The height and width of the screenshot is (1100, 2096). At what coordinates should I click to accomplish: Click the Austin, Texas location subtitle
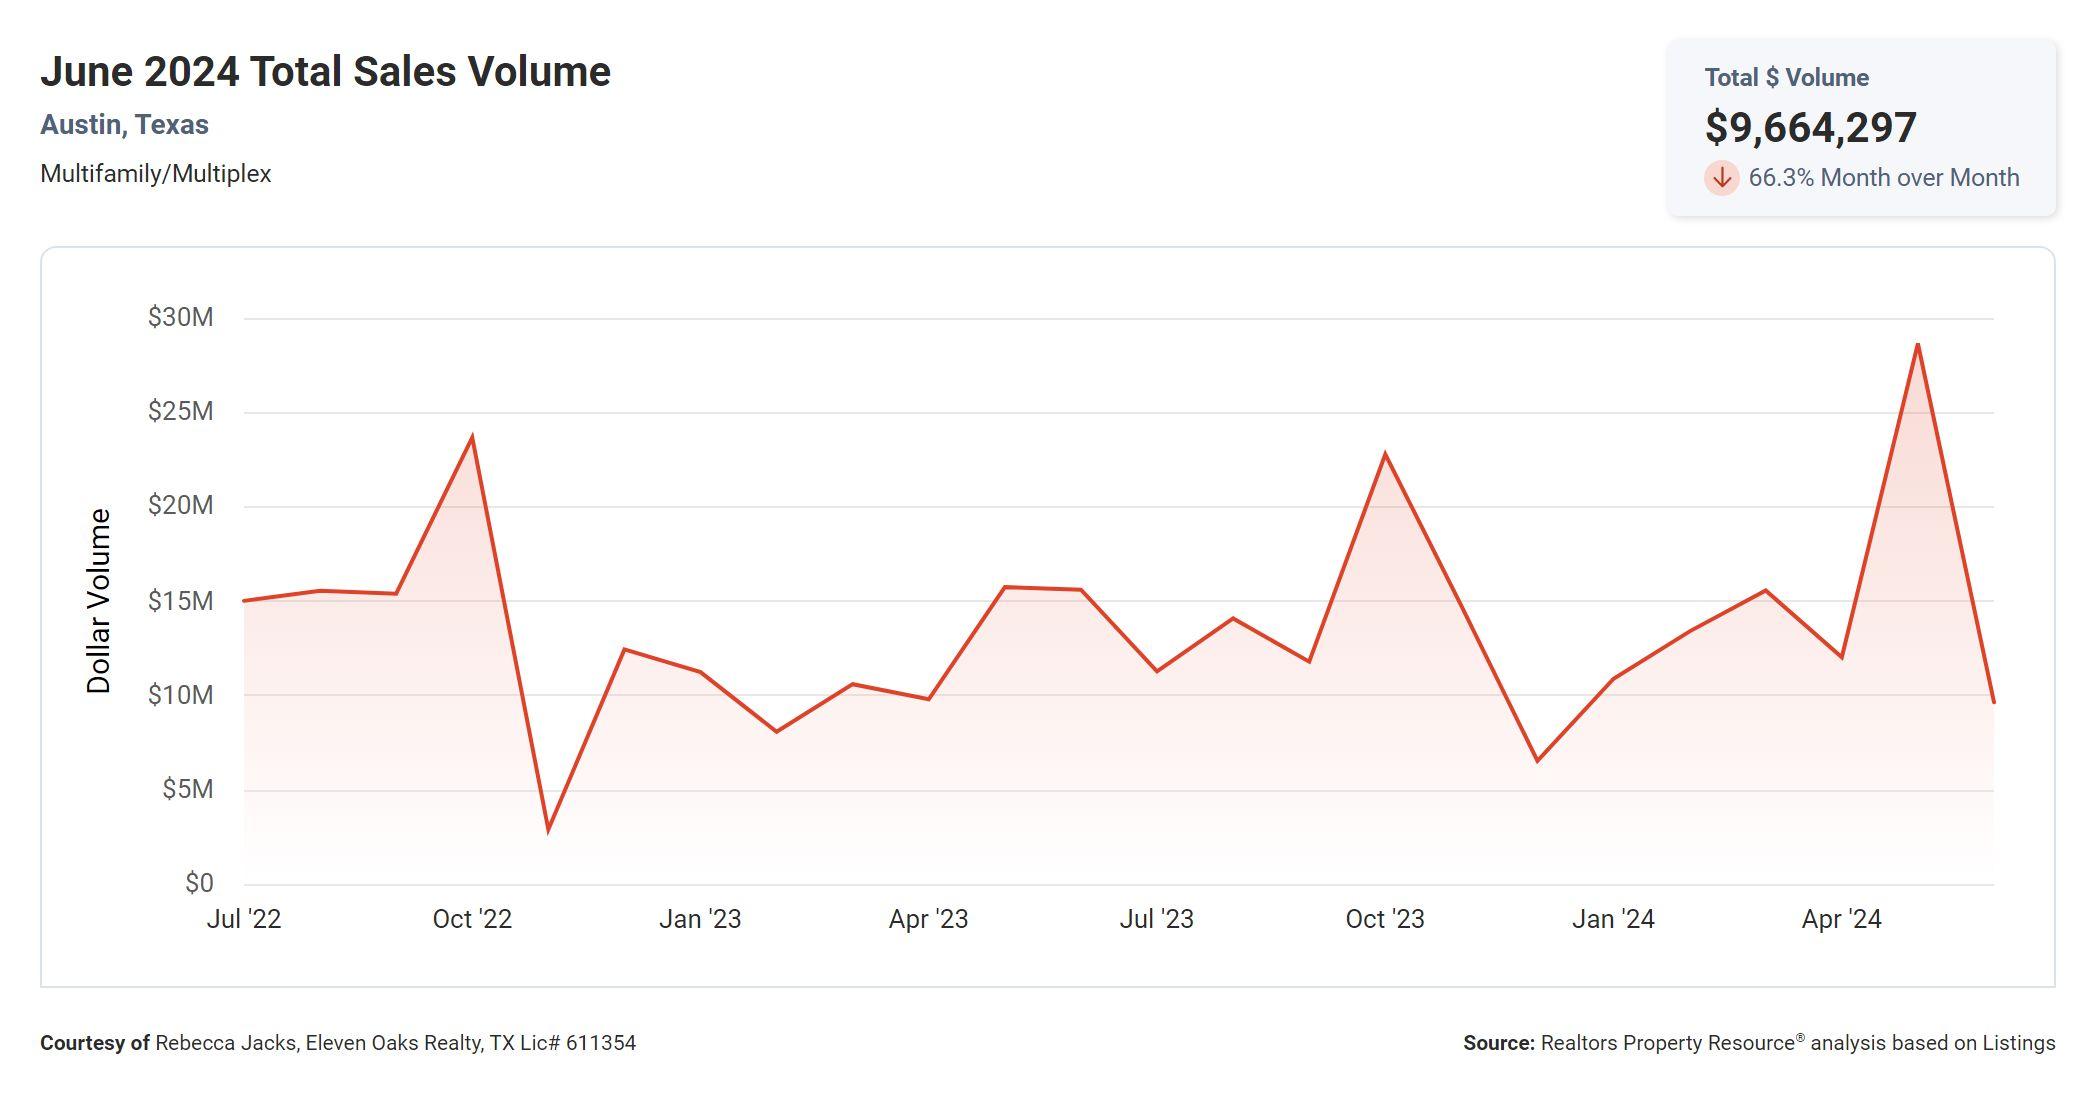click(x=124, y=125)
